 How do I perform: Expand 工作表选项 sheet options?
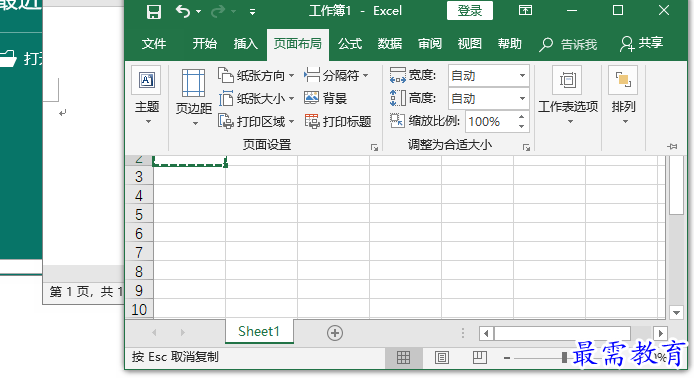pos(568,95)
